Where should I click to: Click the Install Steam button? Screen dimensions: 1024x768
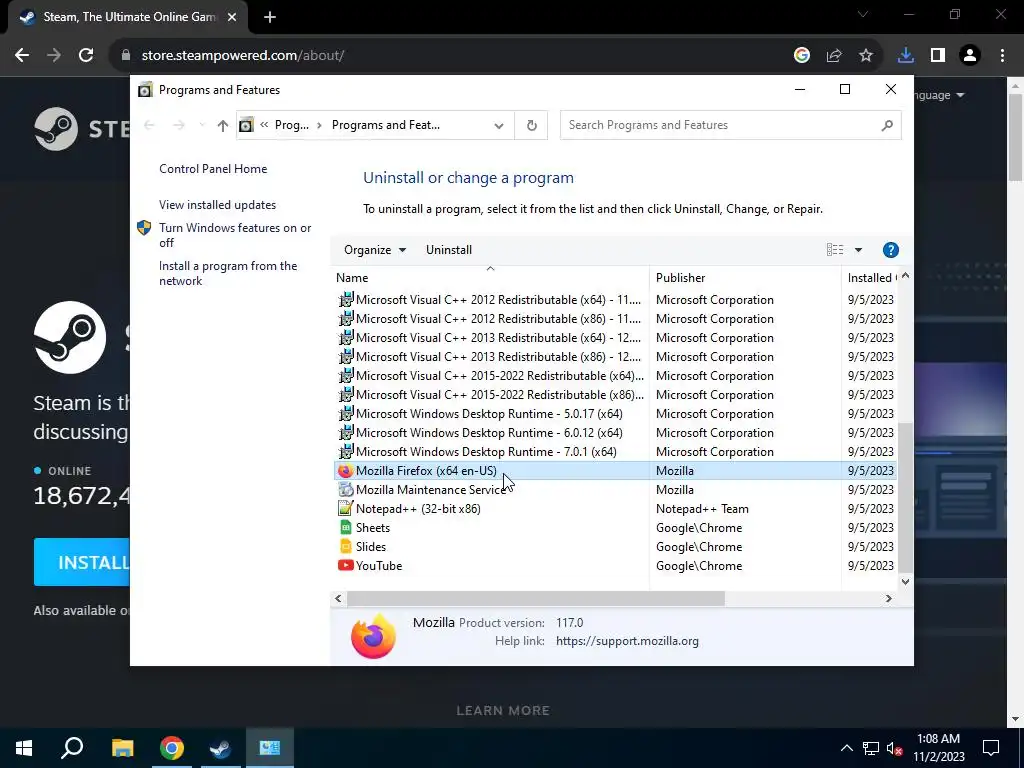(82, 562)
